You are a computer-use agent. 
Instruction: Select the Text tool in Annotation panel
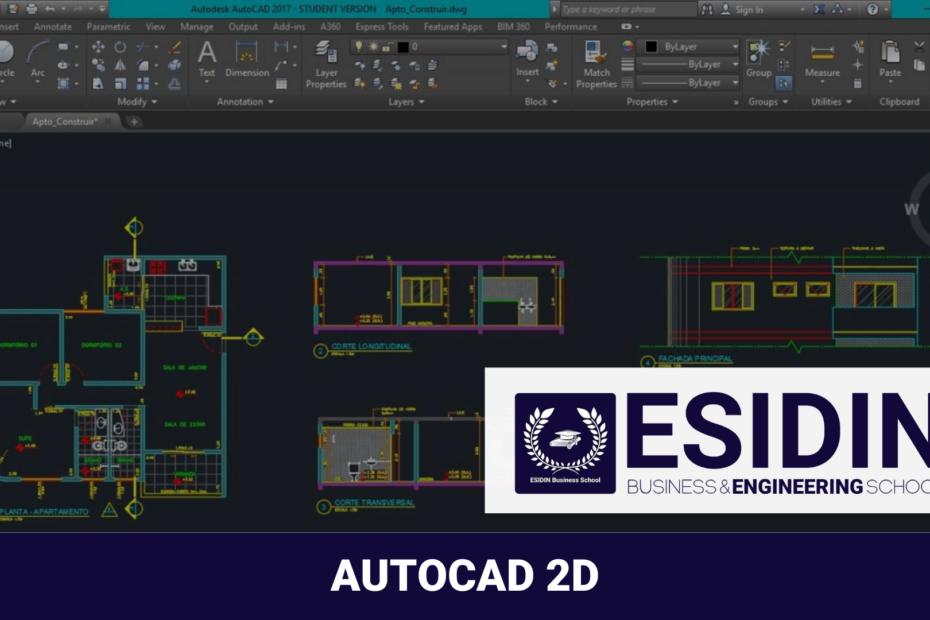pyautogui.click(x=205, y=52)
